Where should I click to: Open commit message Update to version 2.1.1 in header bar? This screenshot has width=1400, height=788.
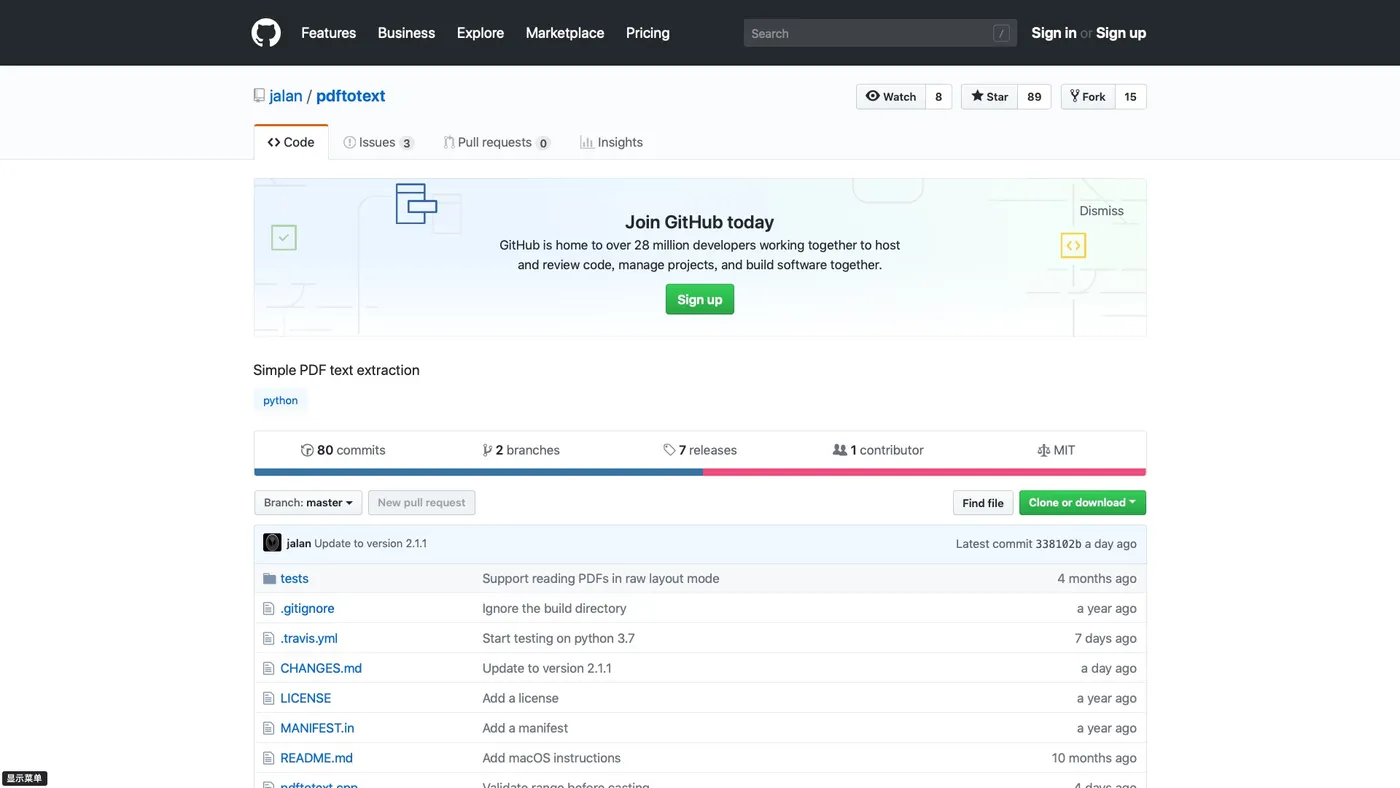pyautogui.click(x=370, y=543)
